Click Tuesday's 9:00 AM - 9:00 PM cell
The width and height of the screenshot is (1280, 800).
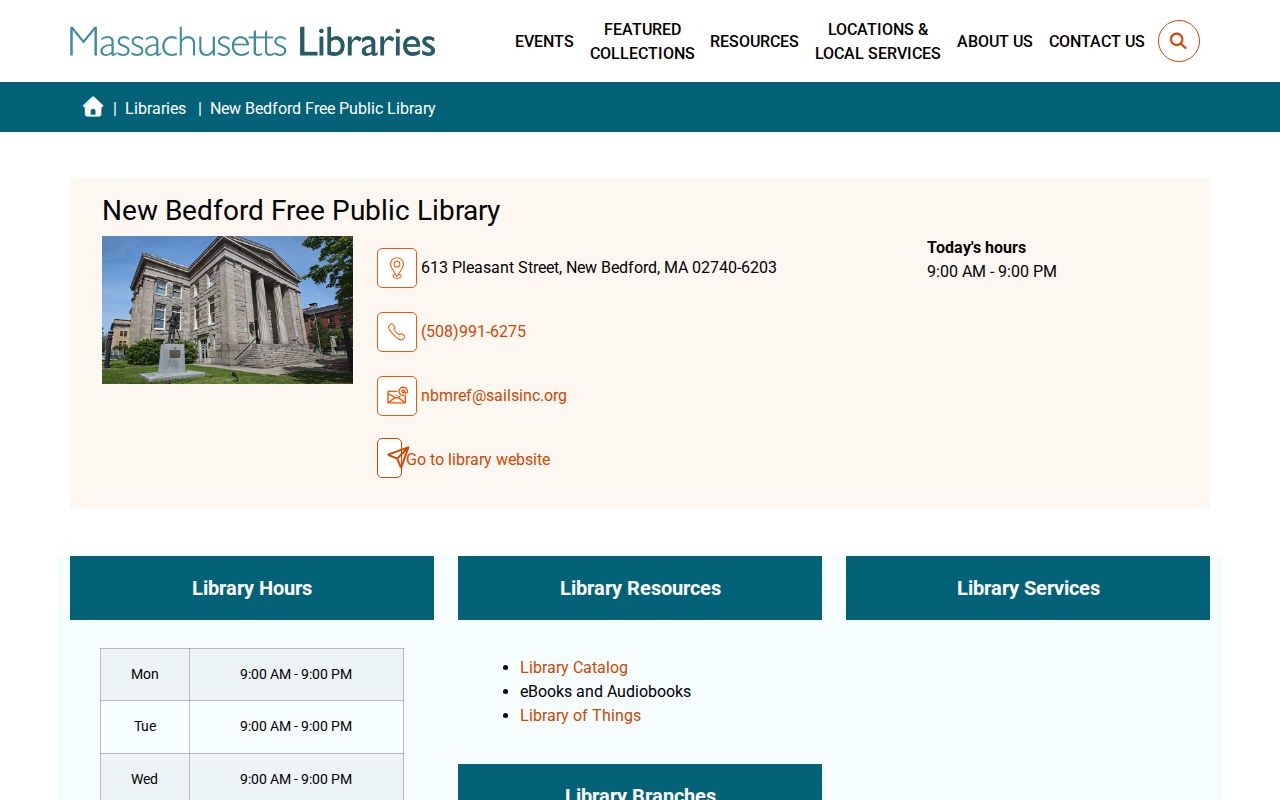click(296, 726)
